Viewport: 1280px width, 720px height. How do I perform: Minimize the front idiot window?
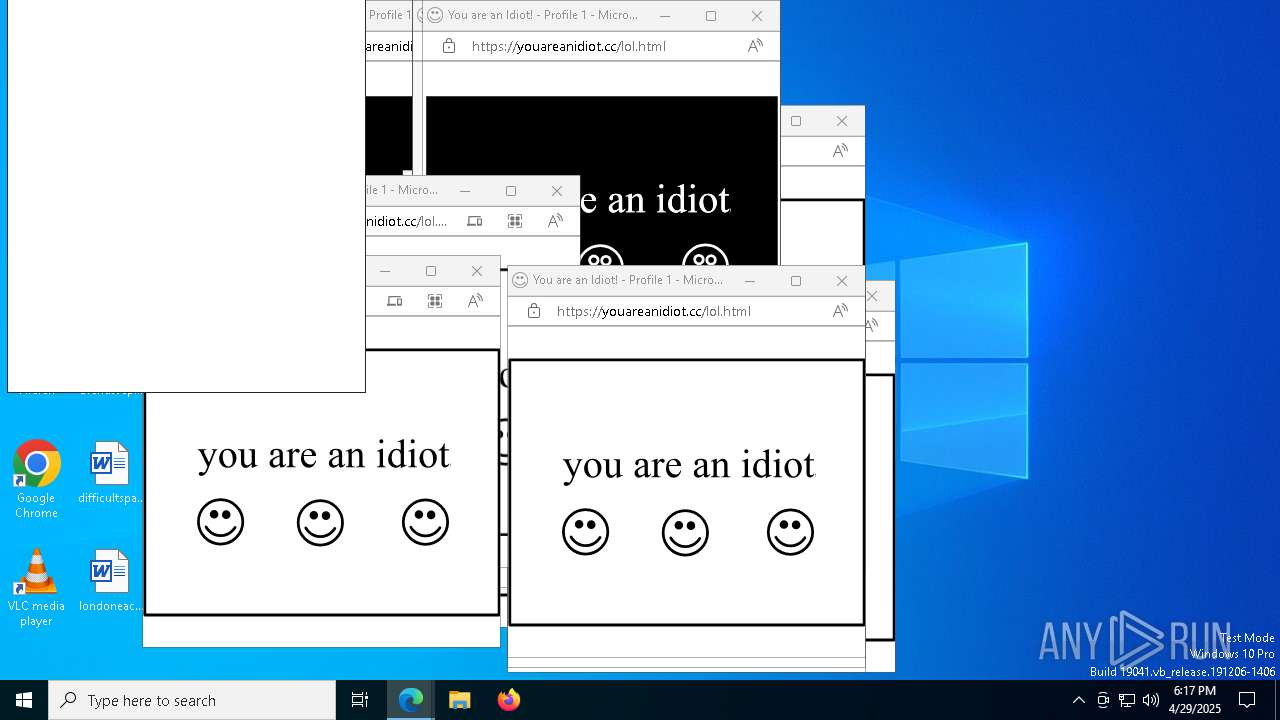750,281
